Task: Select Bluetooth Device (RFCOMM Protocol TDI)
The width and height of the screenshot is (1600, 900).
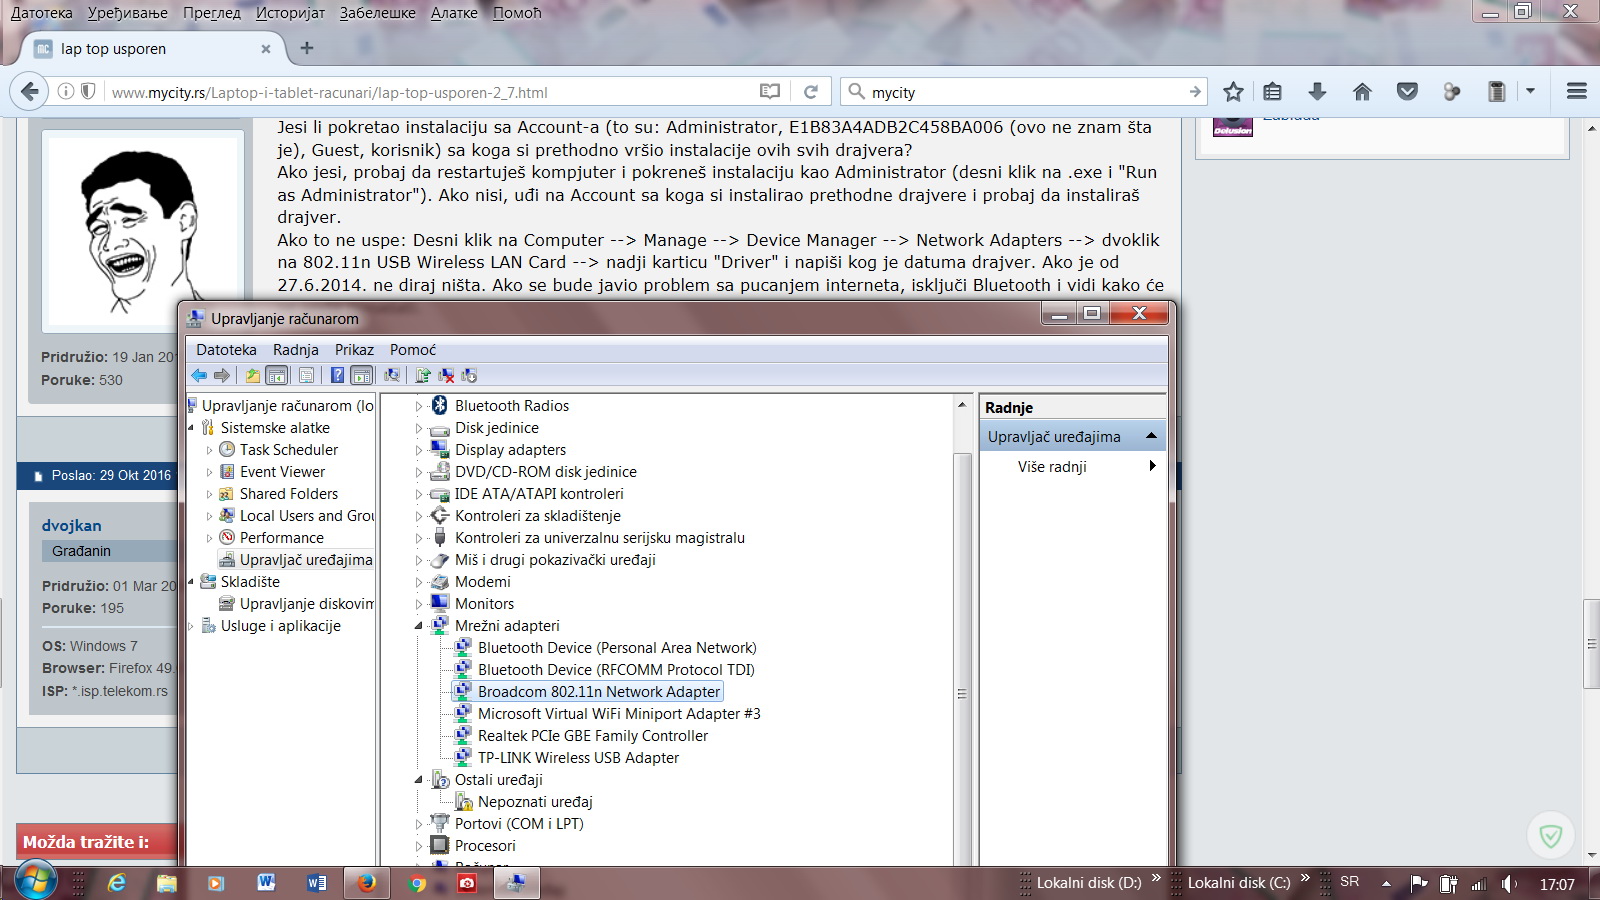Action: pyautogui.click(x=616, y=670)
